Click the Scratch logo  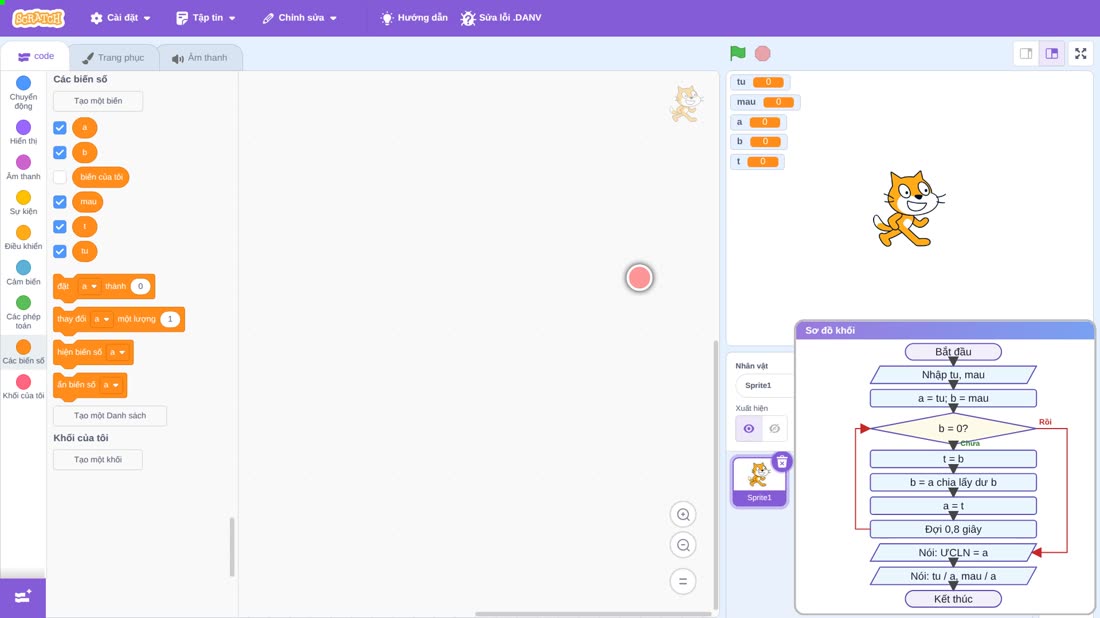[39, 18]
